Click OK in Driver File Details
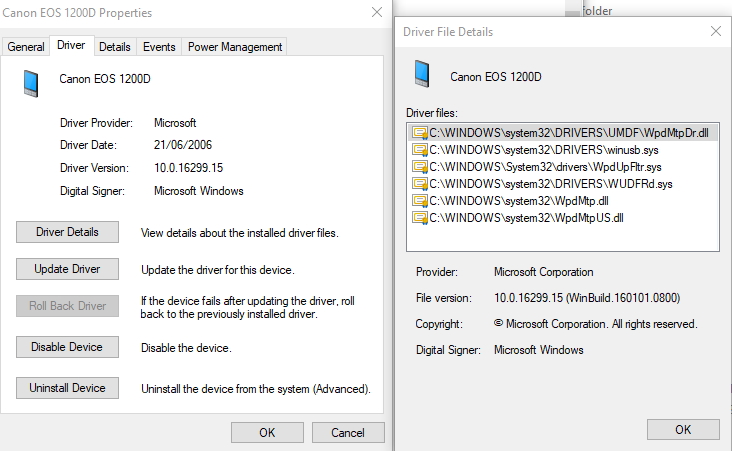The width and height of the screenshot is (732, 451). (x=683, y=430)
